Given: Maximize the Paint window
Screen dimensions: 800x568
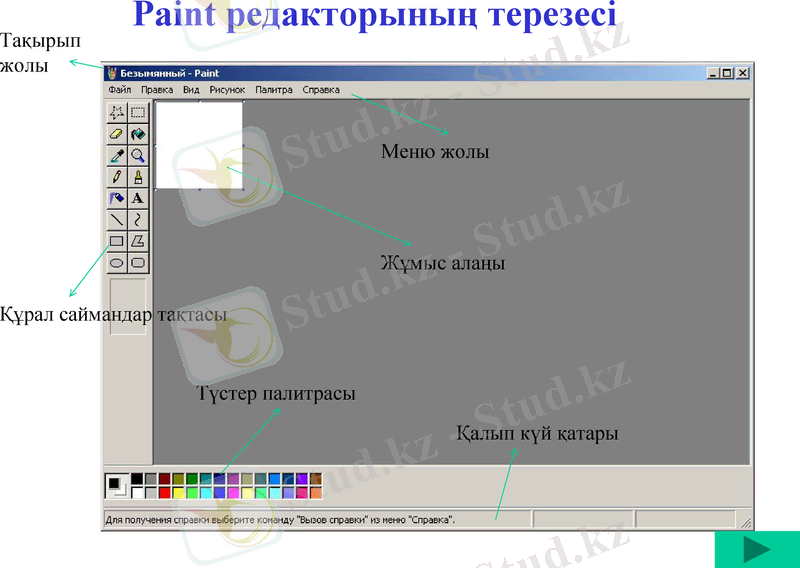Looking at the screenshot, I should click(x=727, y=73).
